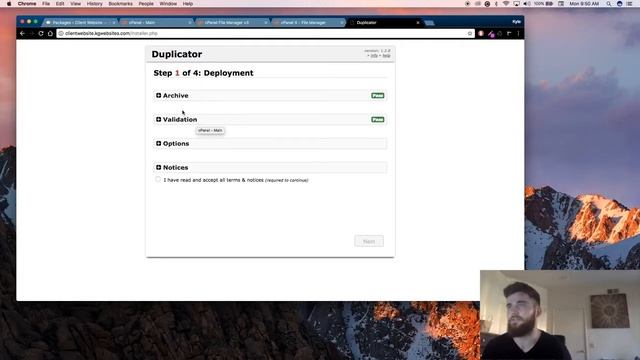The height and width of the screenshot is (360, 640).
Task: Close the Duplicator tab
Action: [x=418, y=22]
